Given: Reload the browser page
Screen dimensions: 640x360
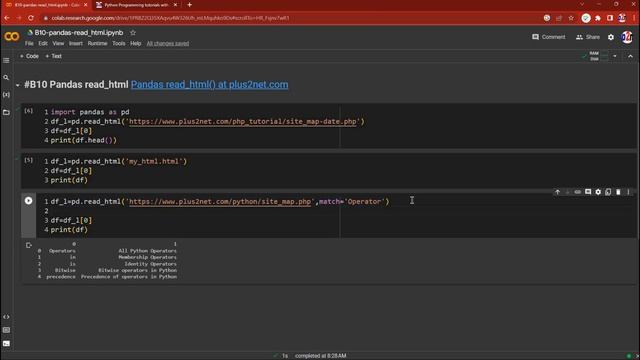Looking at the screenshot, I should pyautogui.click(x=31, y=18).
